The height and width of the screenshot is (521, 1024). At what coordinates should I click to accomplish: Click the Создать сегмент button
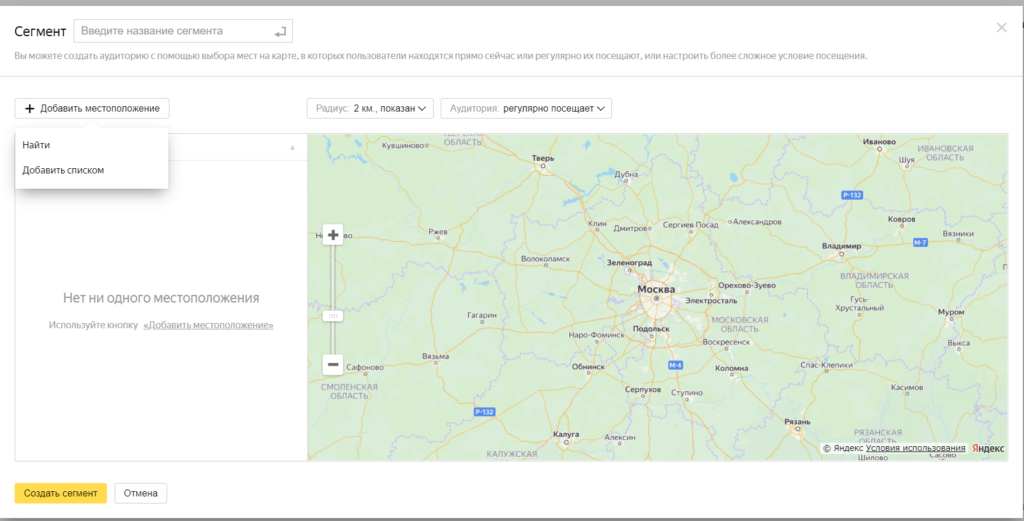tap(60, 493)
